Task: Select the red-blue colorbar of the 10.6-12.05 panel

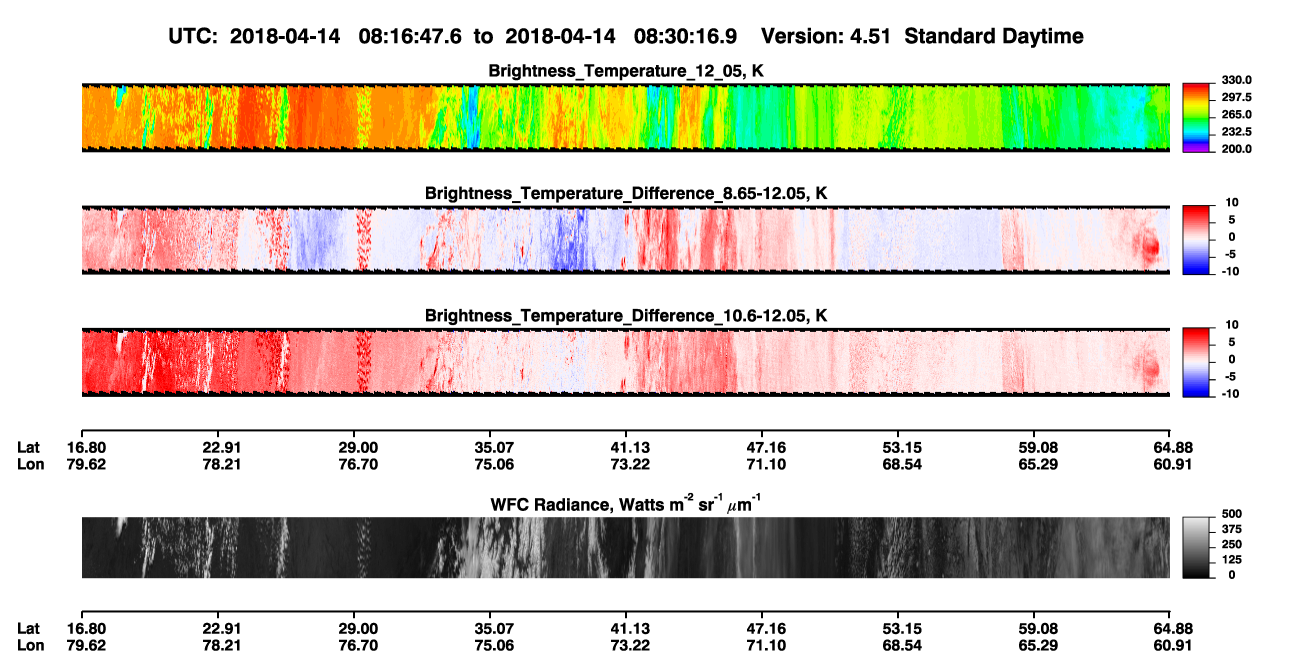Action: click(x=1197, y=362)
